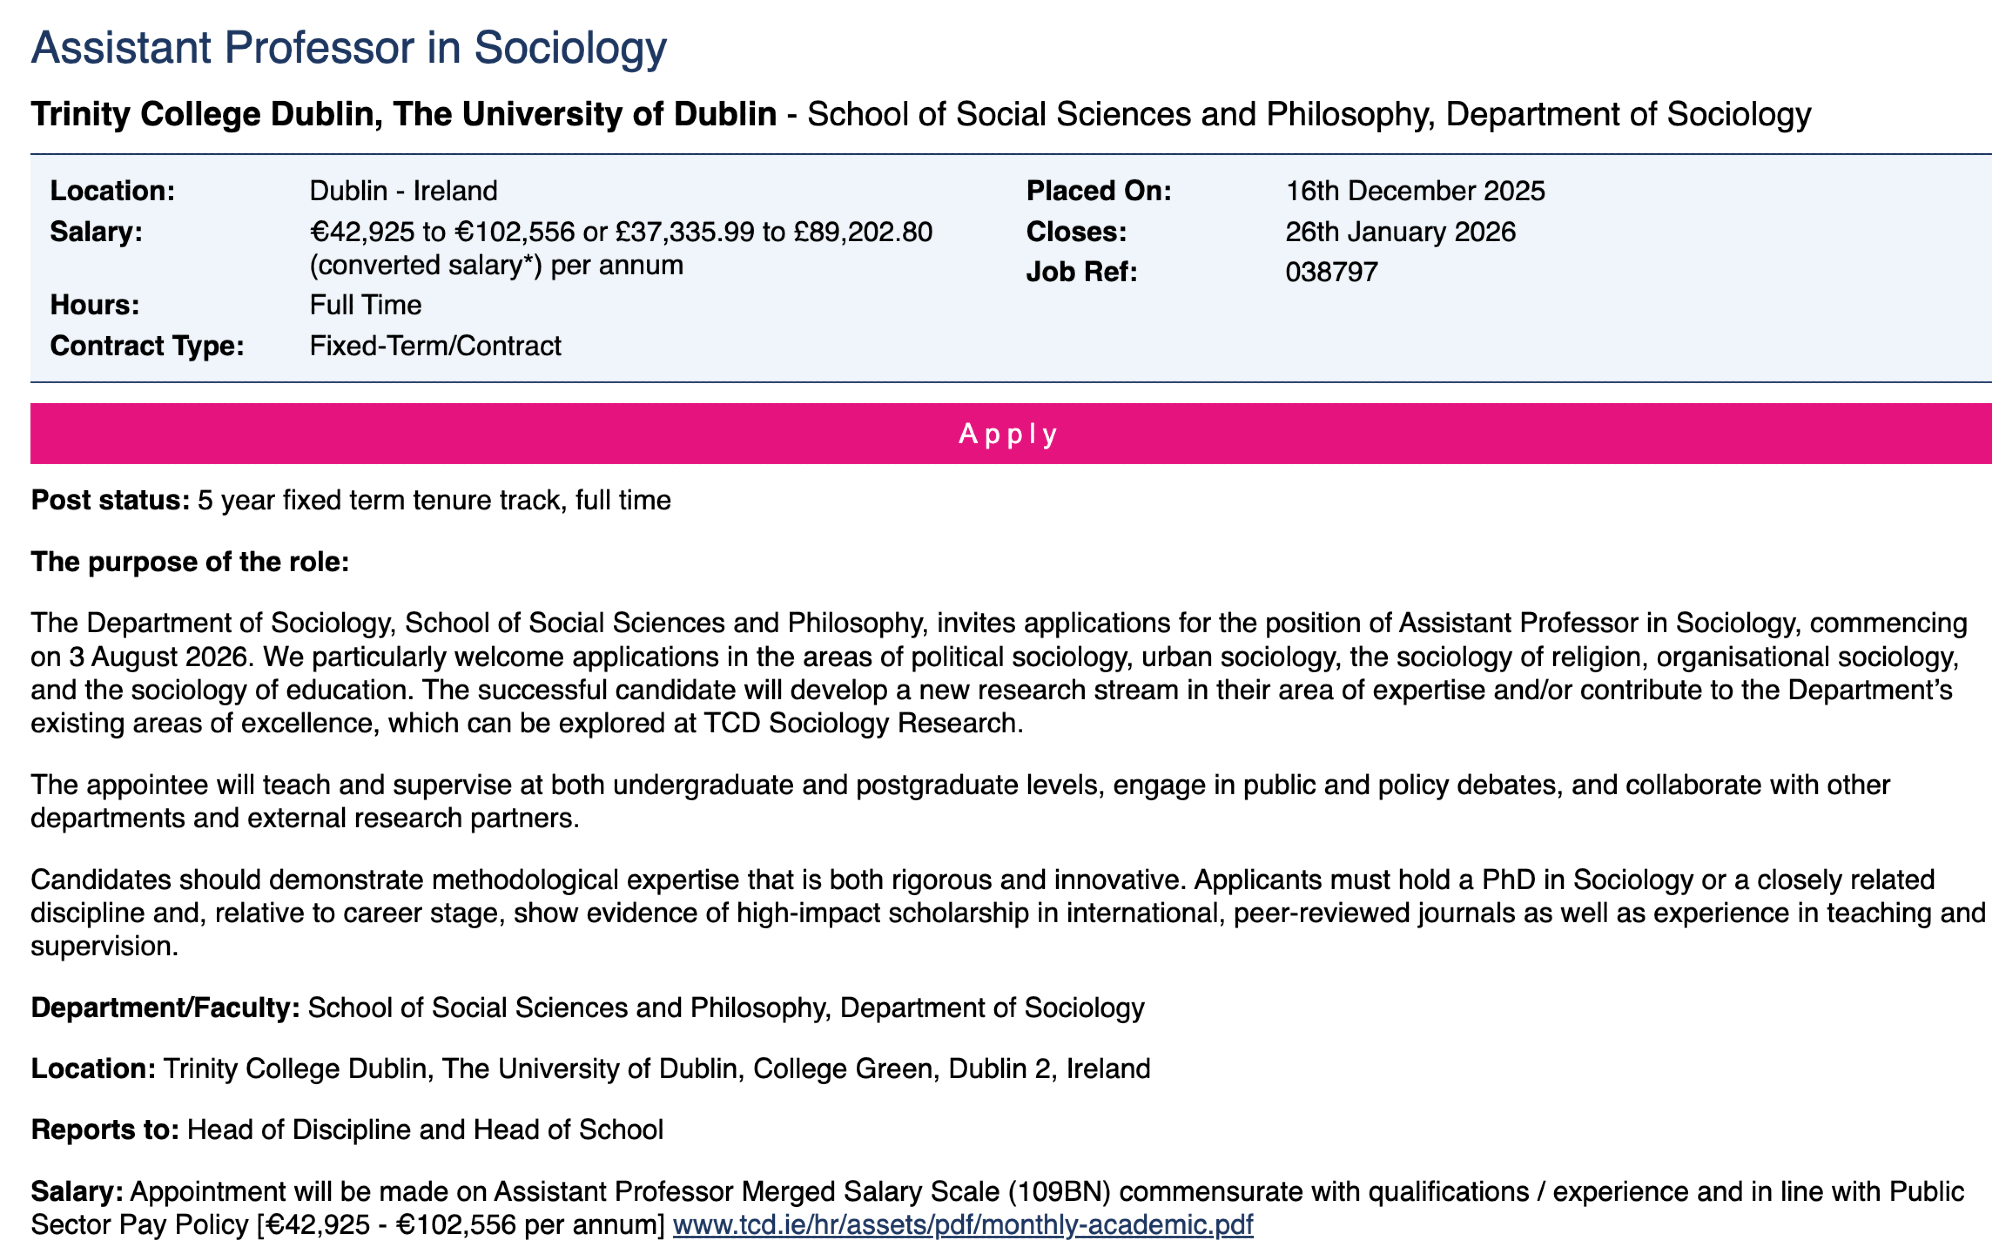Screen dimensions: 1999x1254
Task: Click the bold 'Salary' label above the PDF link
Action: [x=77, y=1192]
